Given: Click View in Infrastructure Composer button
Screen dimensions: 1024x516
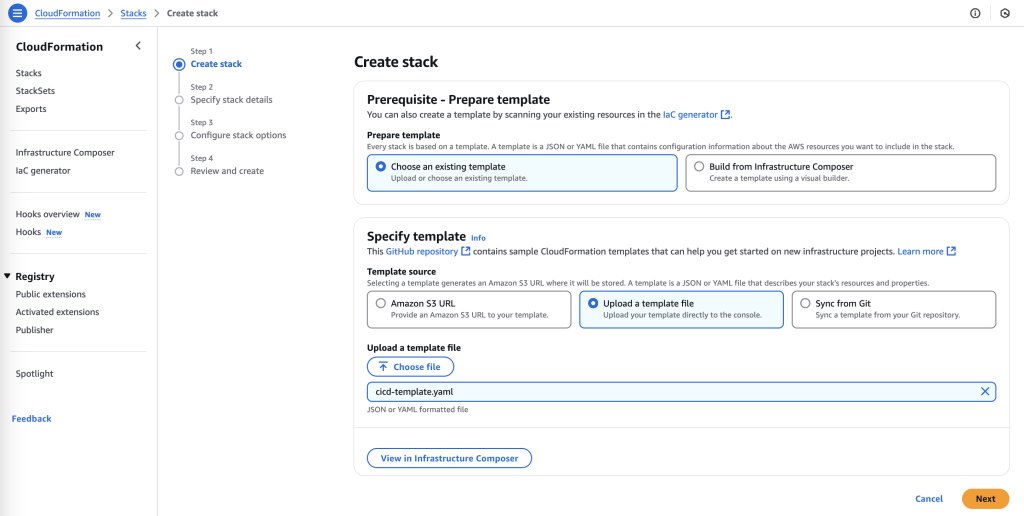Looking at the screenshot, I should pos(449,458).
